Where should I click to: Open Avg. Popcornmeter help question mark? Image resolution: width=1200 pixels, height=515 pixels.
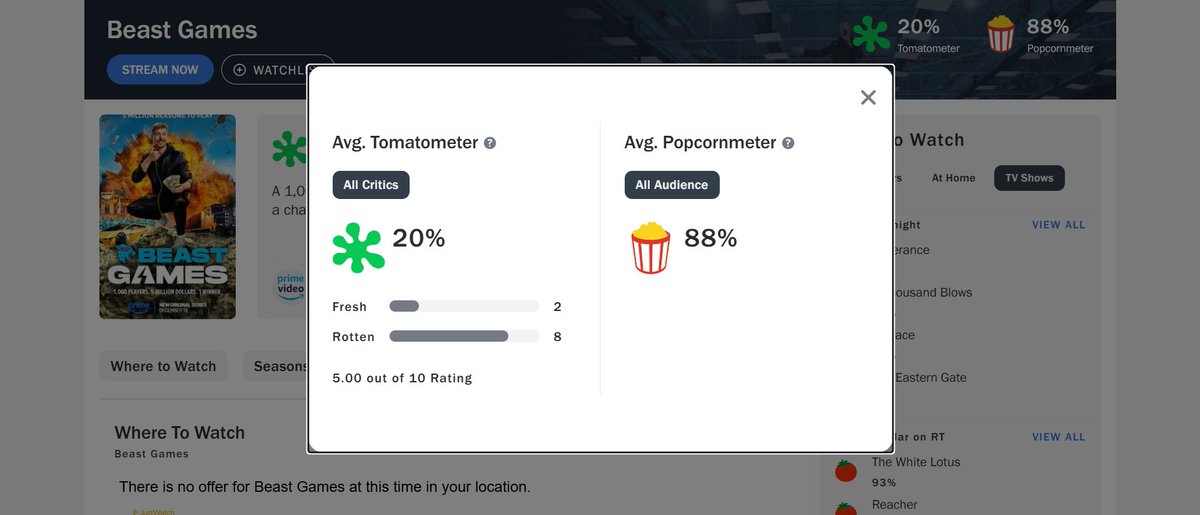click(788, 143)
